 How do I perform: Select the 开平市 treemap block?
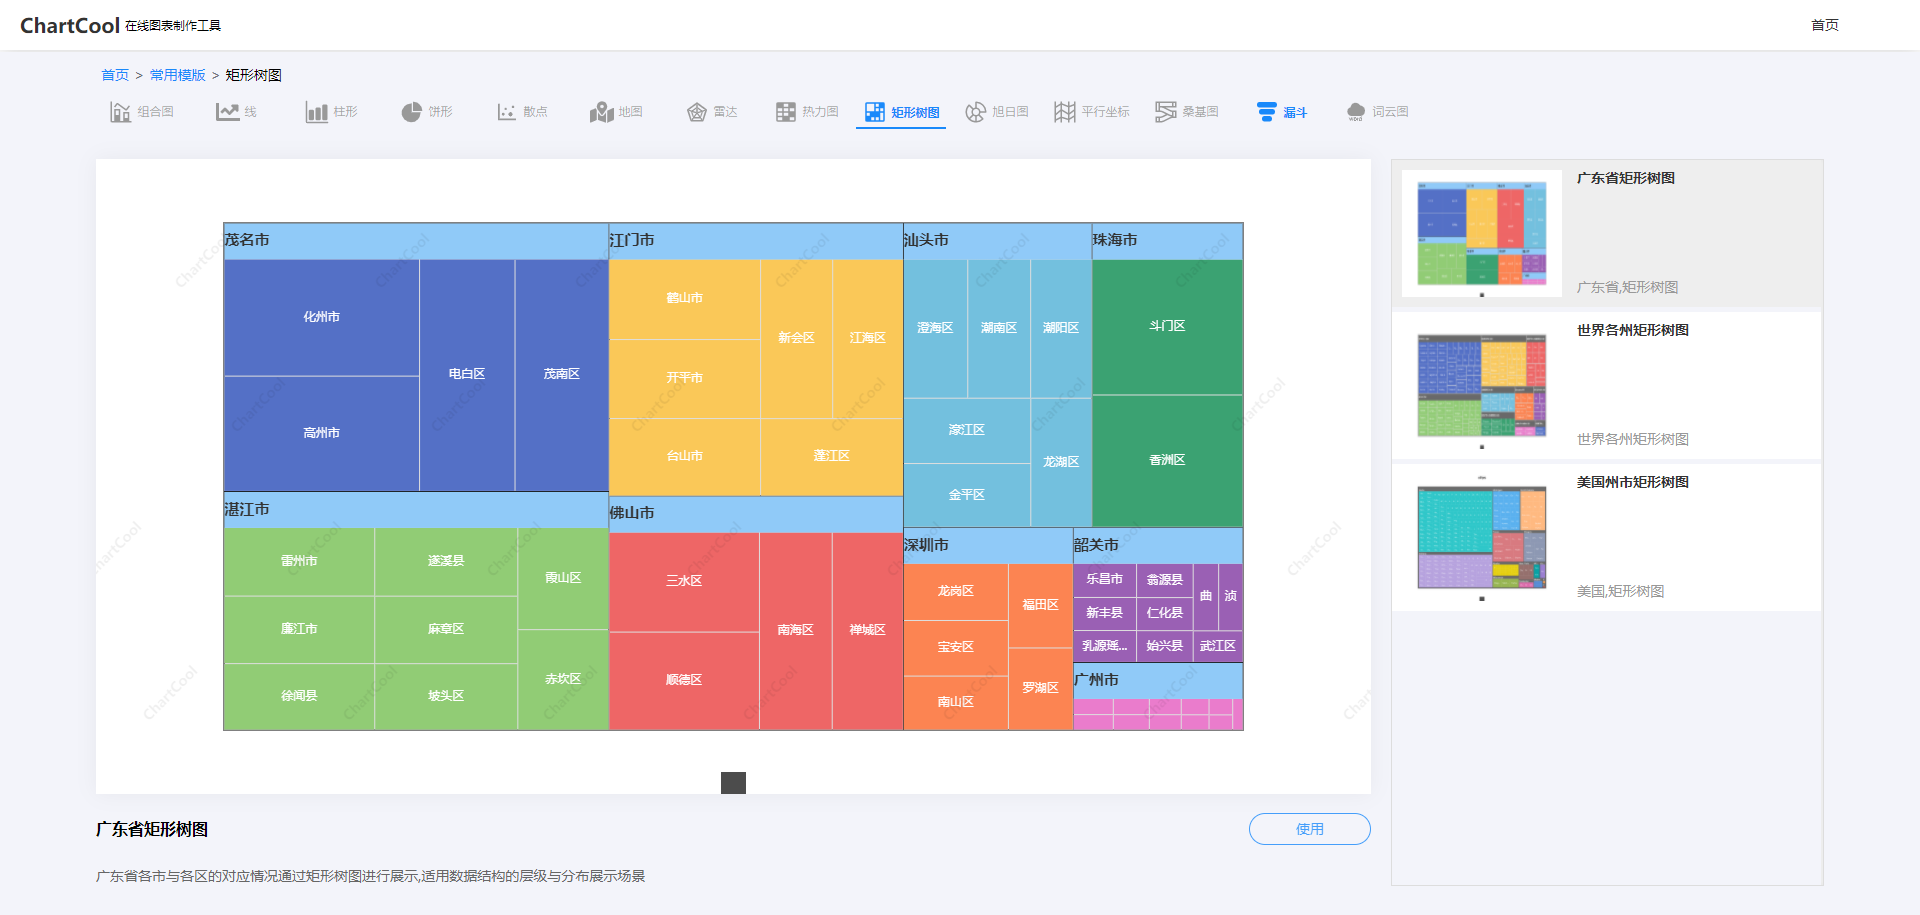(684, 378)
